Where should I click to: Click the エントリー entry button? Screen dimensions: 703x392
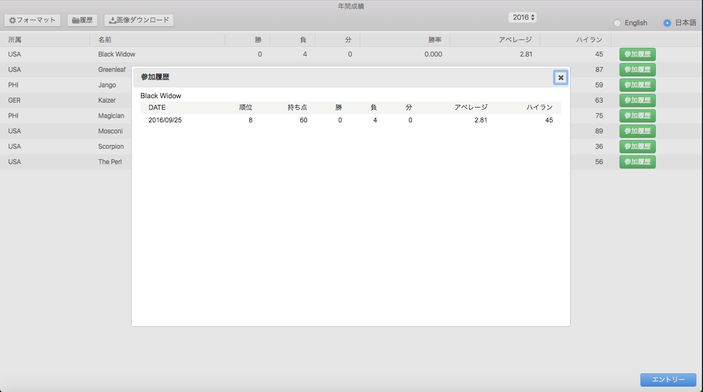[668, 379]
